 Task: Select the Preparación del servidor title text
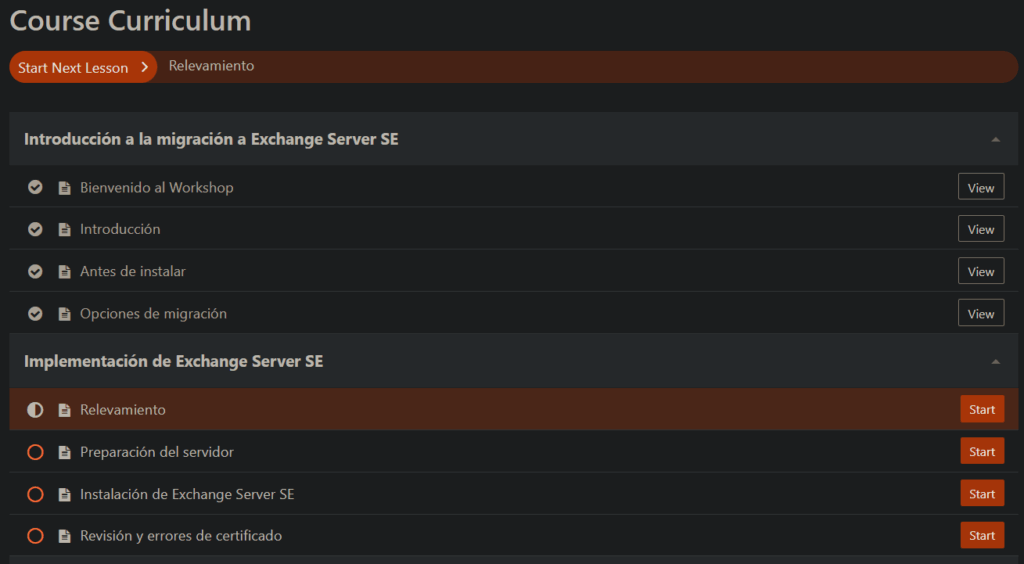tap(157, 452)
